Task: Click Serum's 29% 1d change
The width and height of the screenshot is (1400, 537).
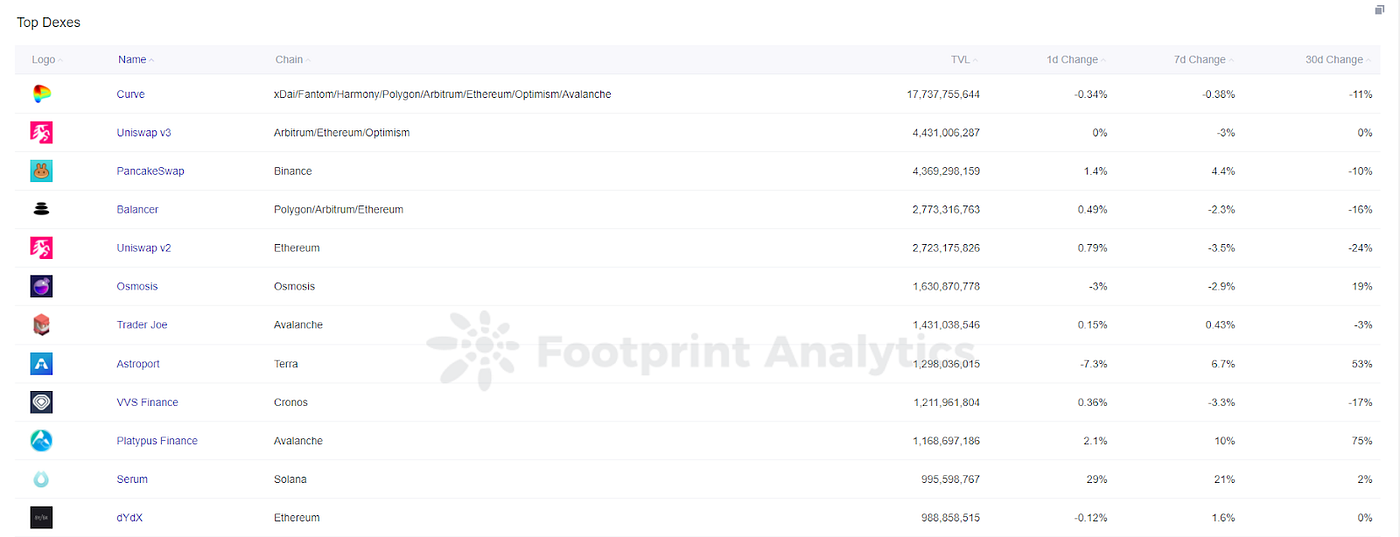Action: point(1097,479)
